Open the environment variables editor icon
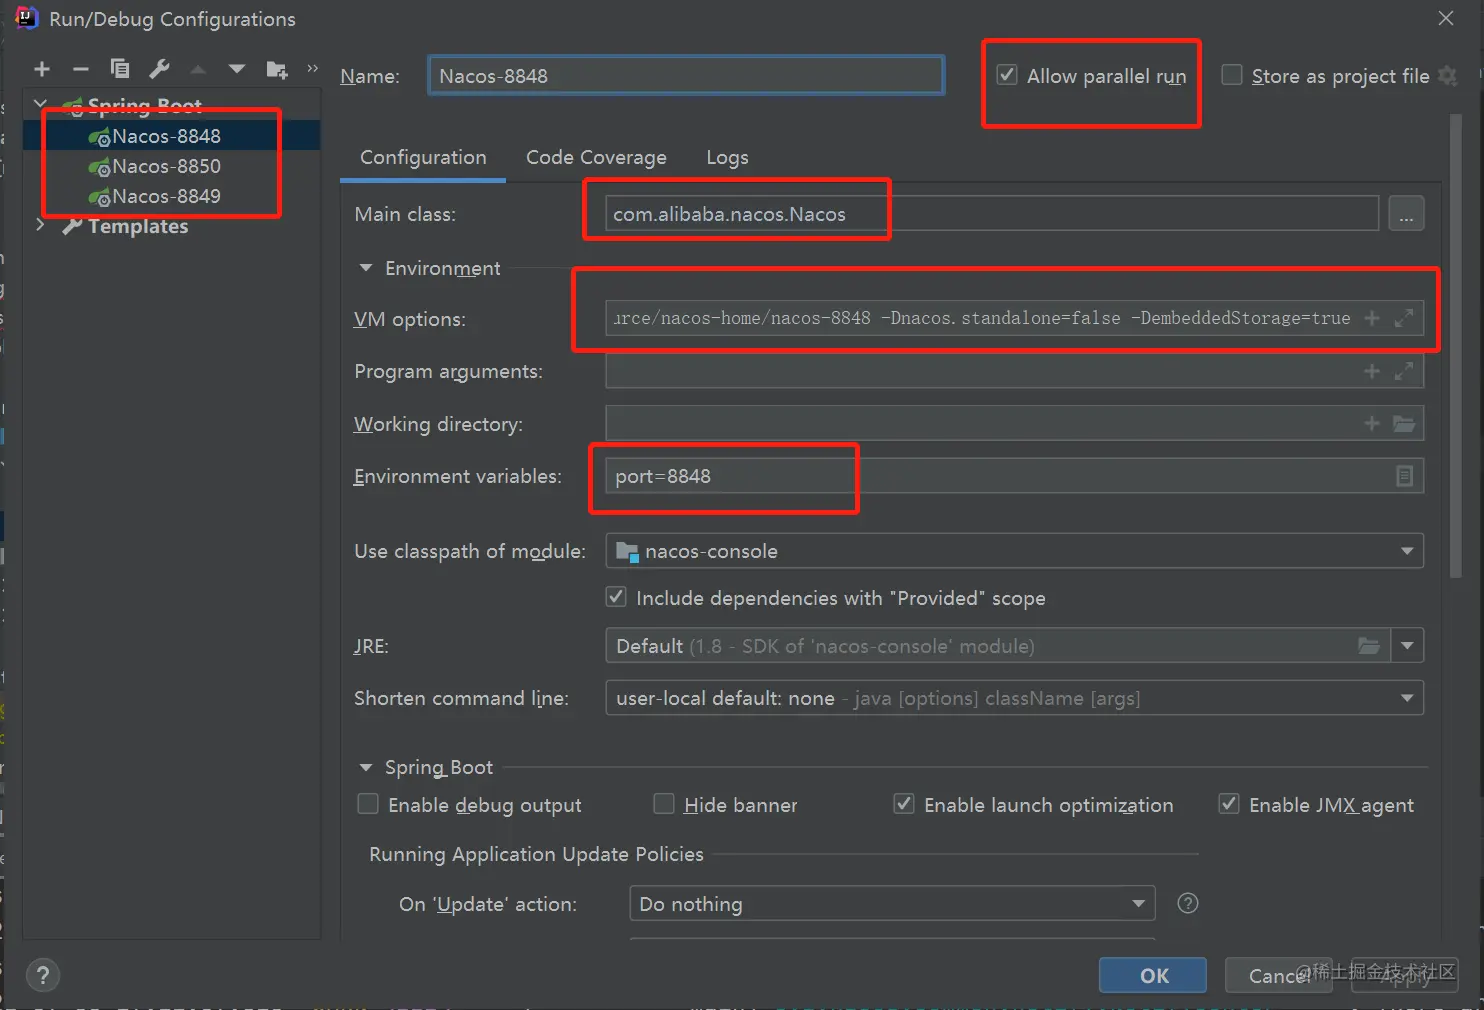 coord(1404,477)
